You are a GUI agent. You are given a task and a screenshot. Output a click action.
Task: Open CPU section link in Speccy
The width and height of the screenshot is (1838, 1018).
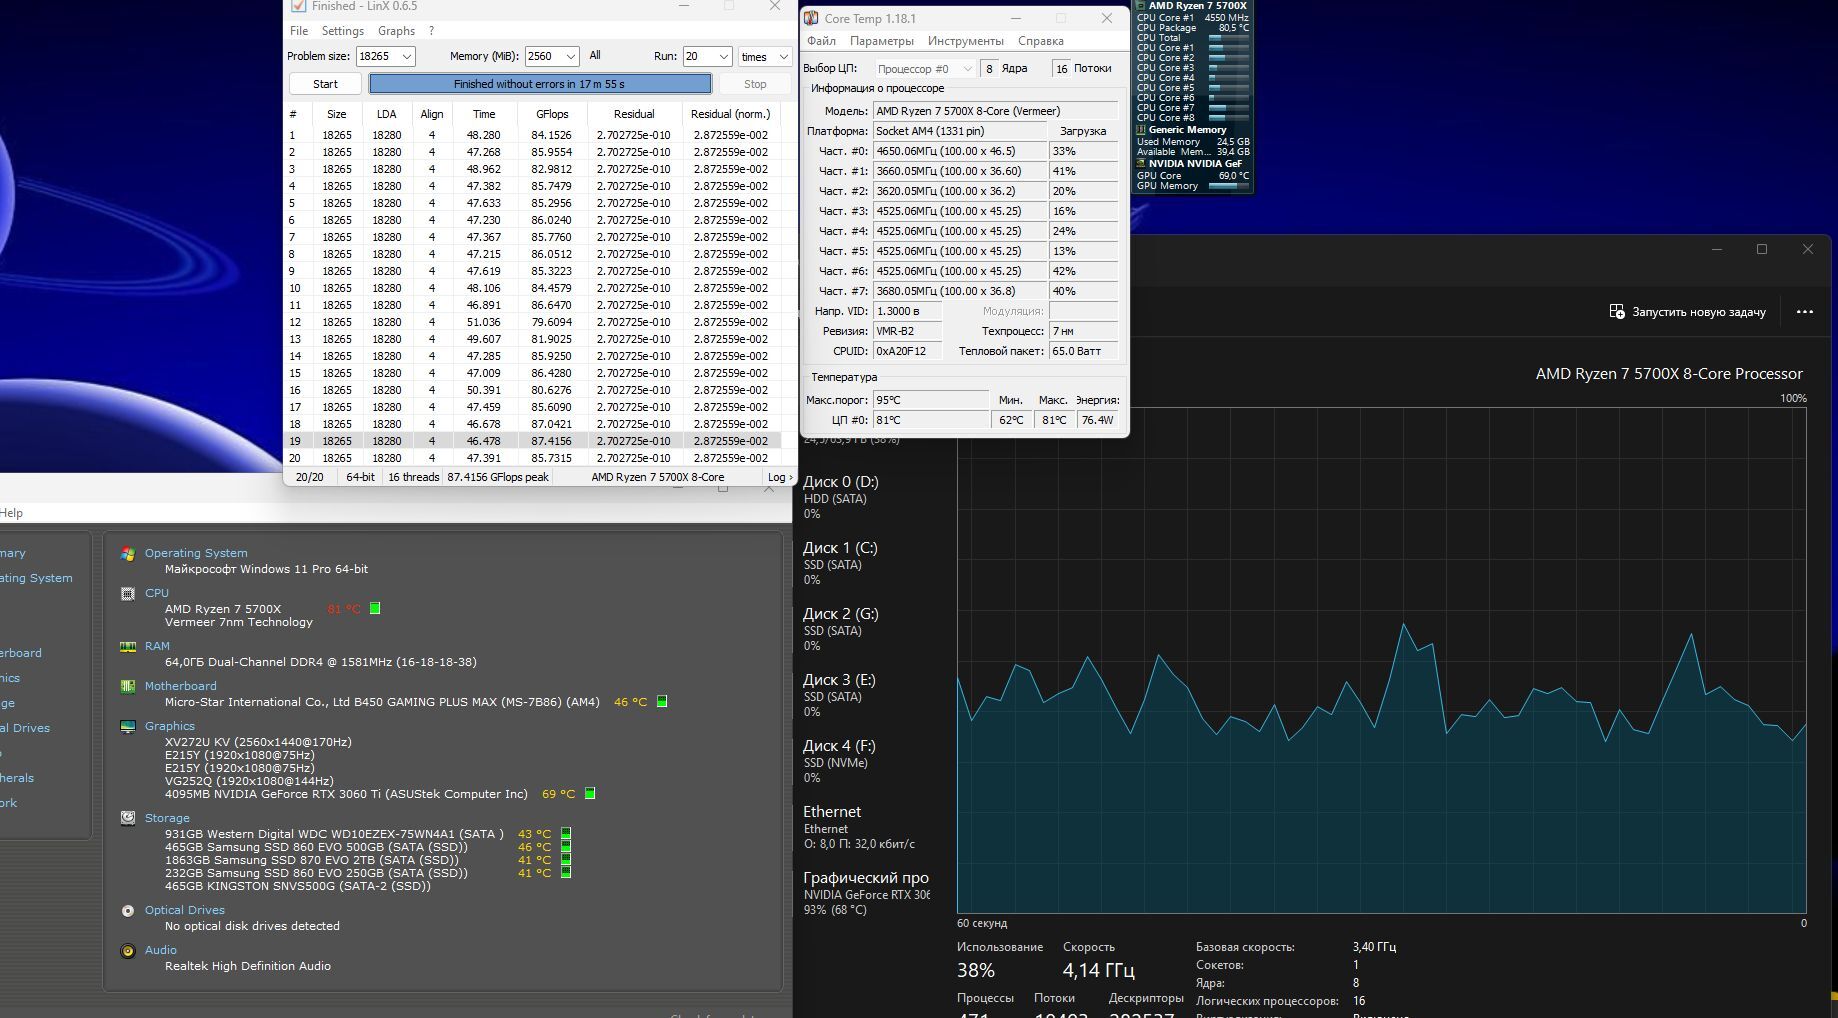click(x=157, y=593)
